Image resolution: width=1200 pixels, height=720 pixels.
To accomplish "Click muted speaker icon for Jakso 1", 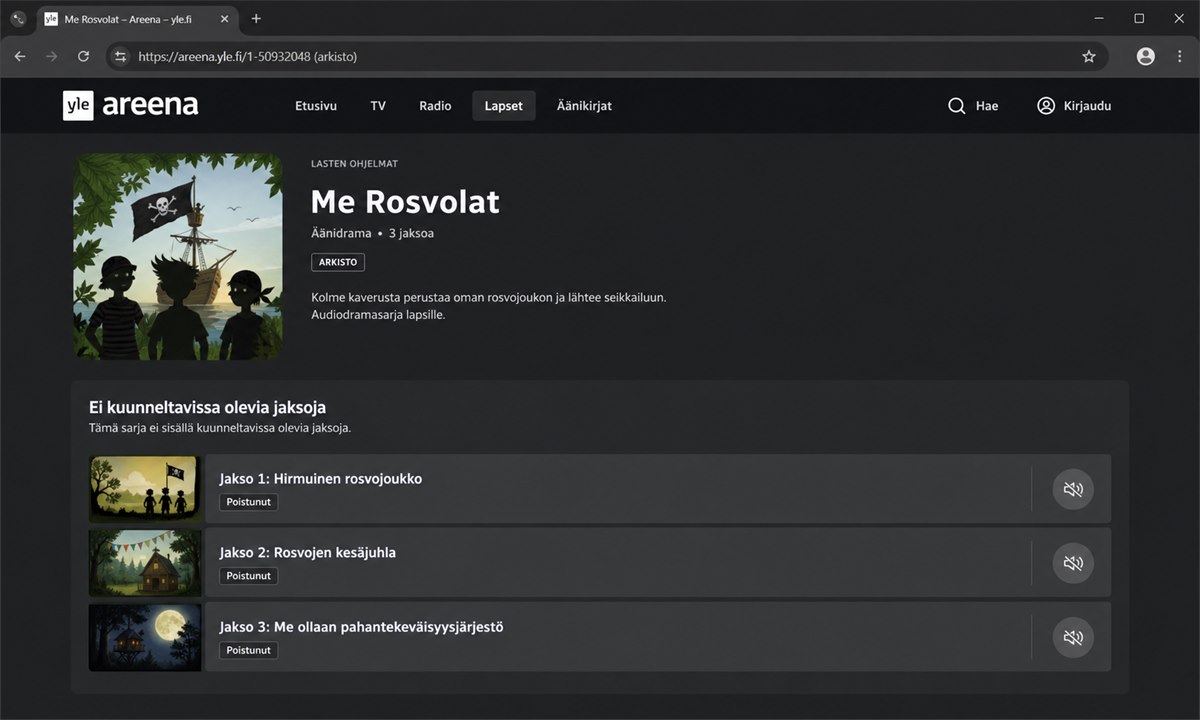I will coord(1073,489).
